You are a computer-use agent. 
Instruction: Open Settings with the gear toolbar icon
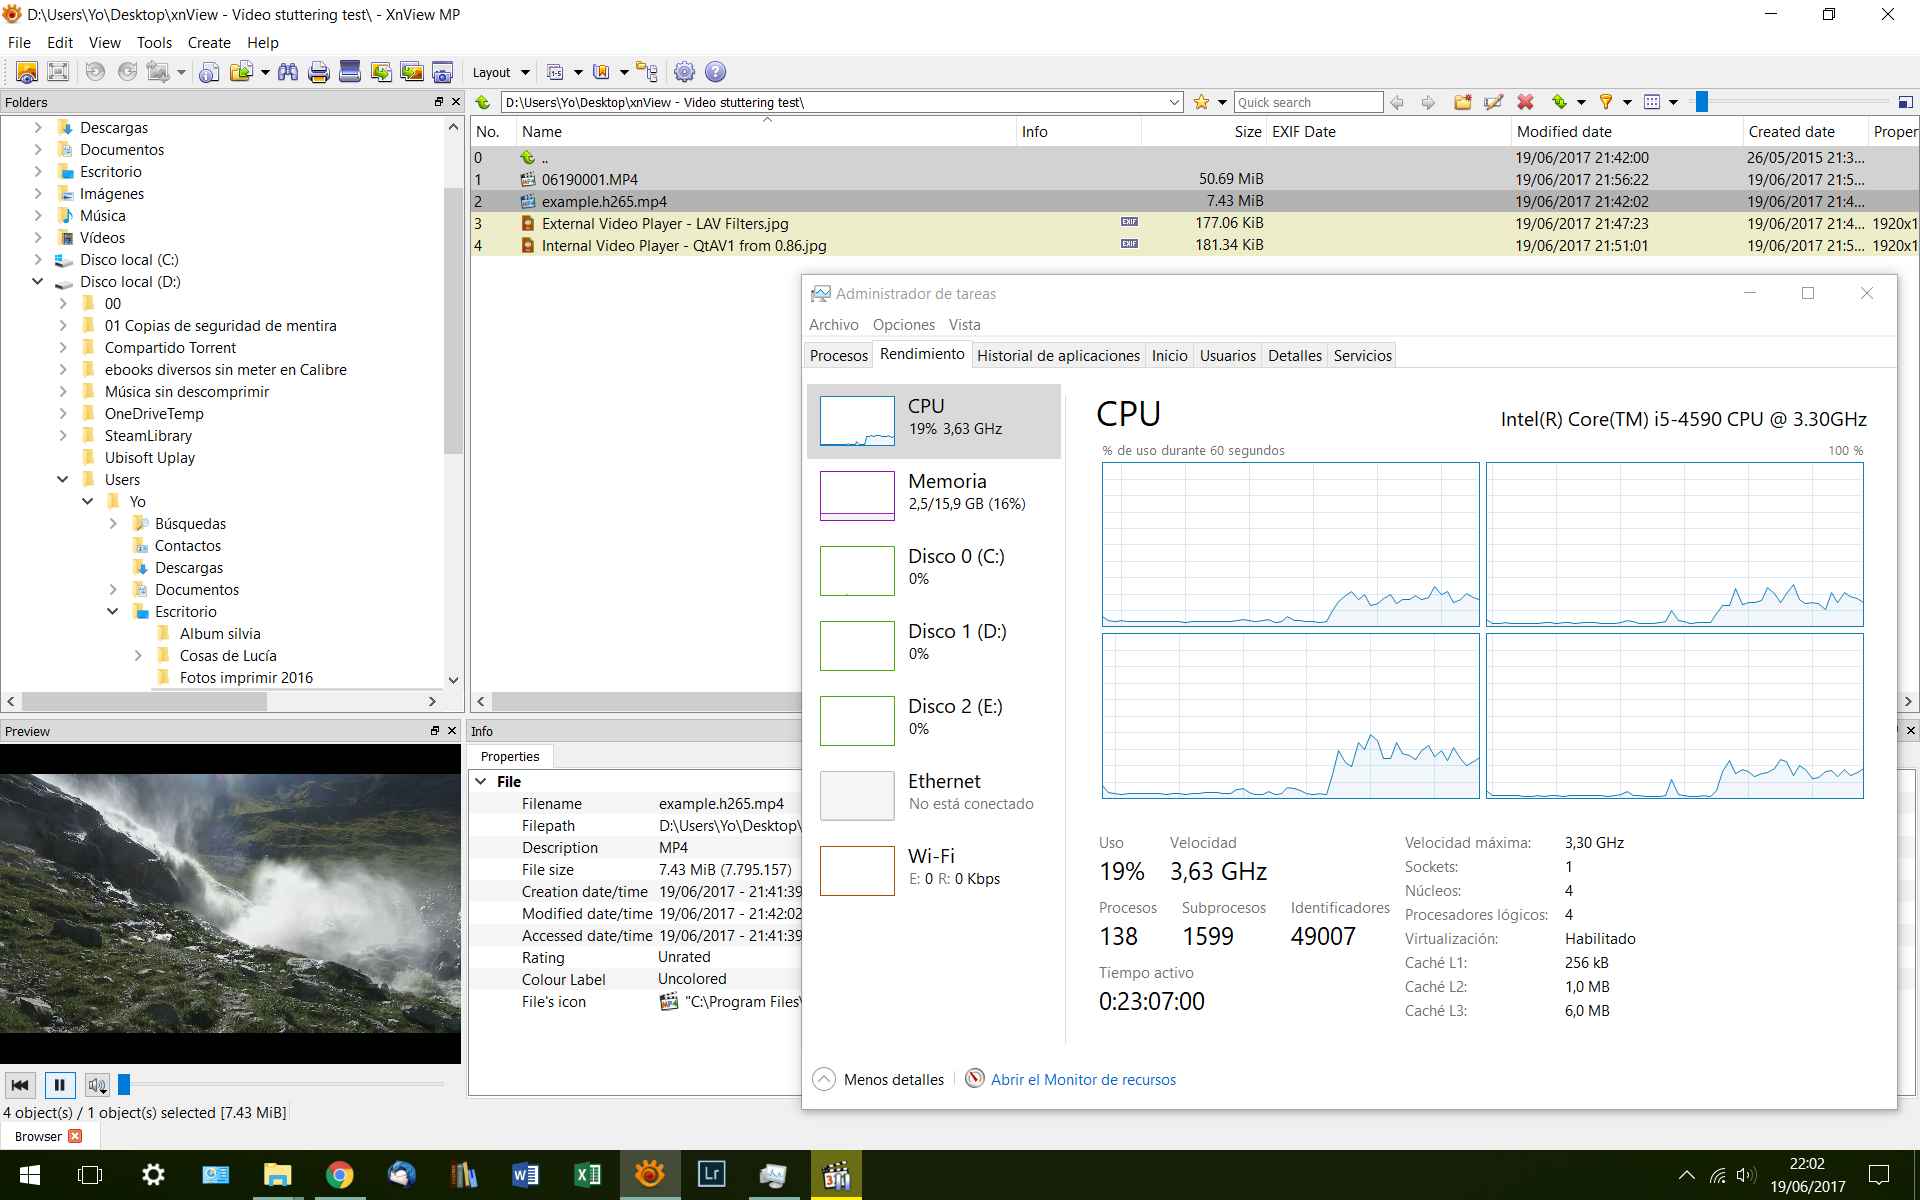coord(684,72)
